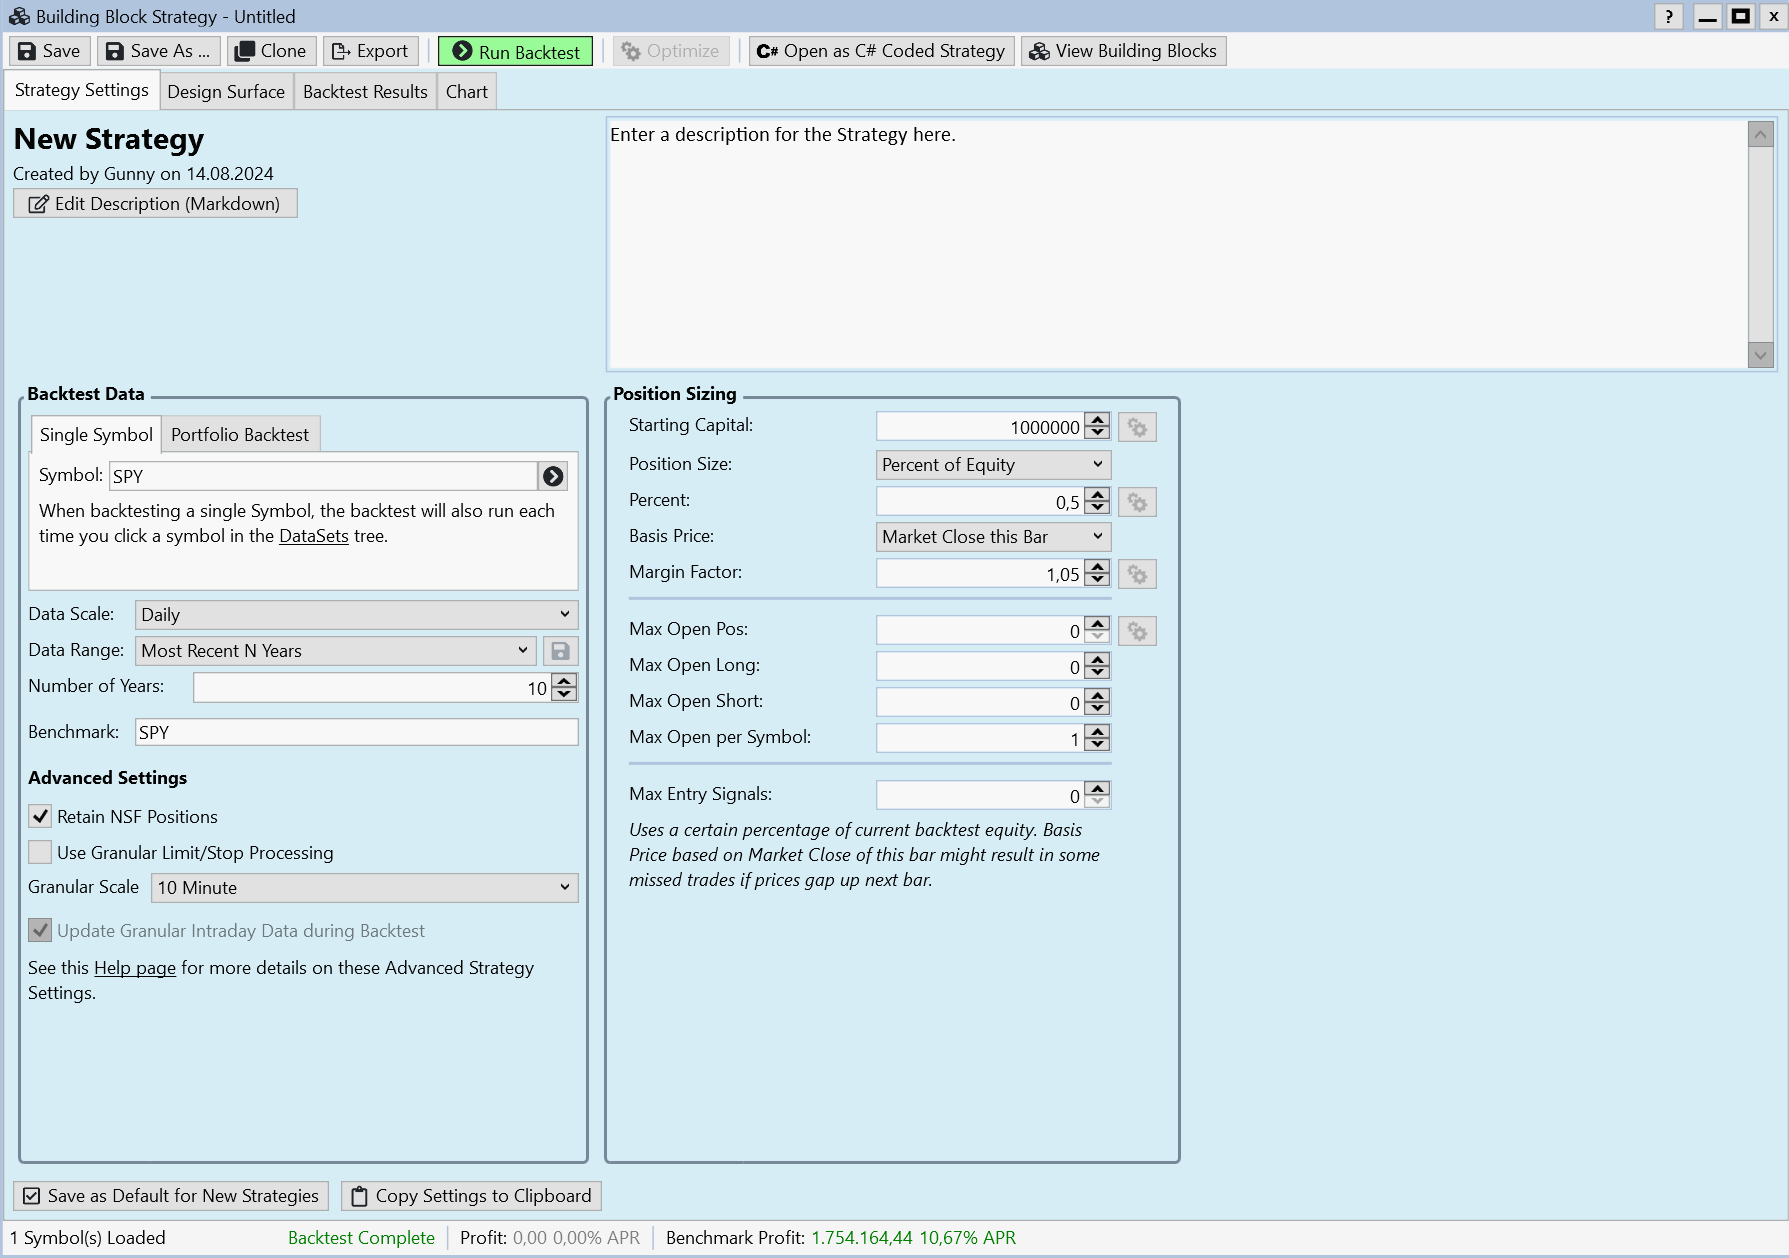Enable Use Granular Limit/Stop Processing
The width and height of the screenshot is (1789, 1258).
tap(40, 852)
